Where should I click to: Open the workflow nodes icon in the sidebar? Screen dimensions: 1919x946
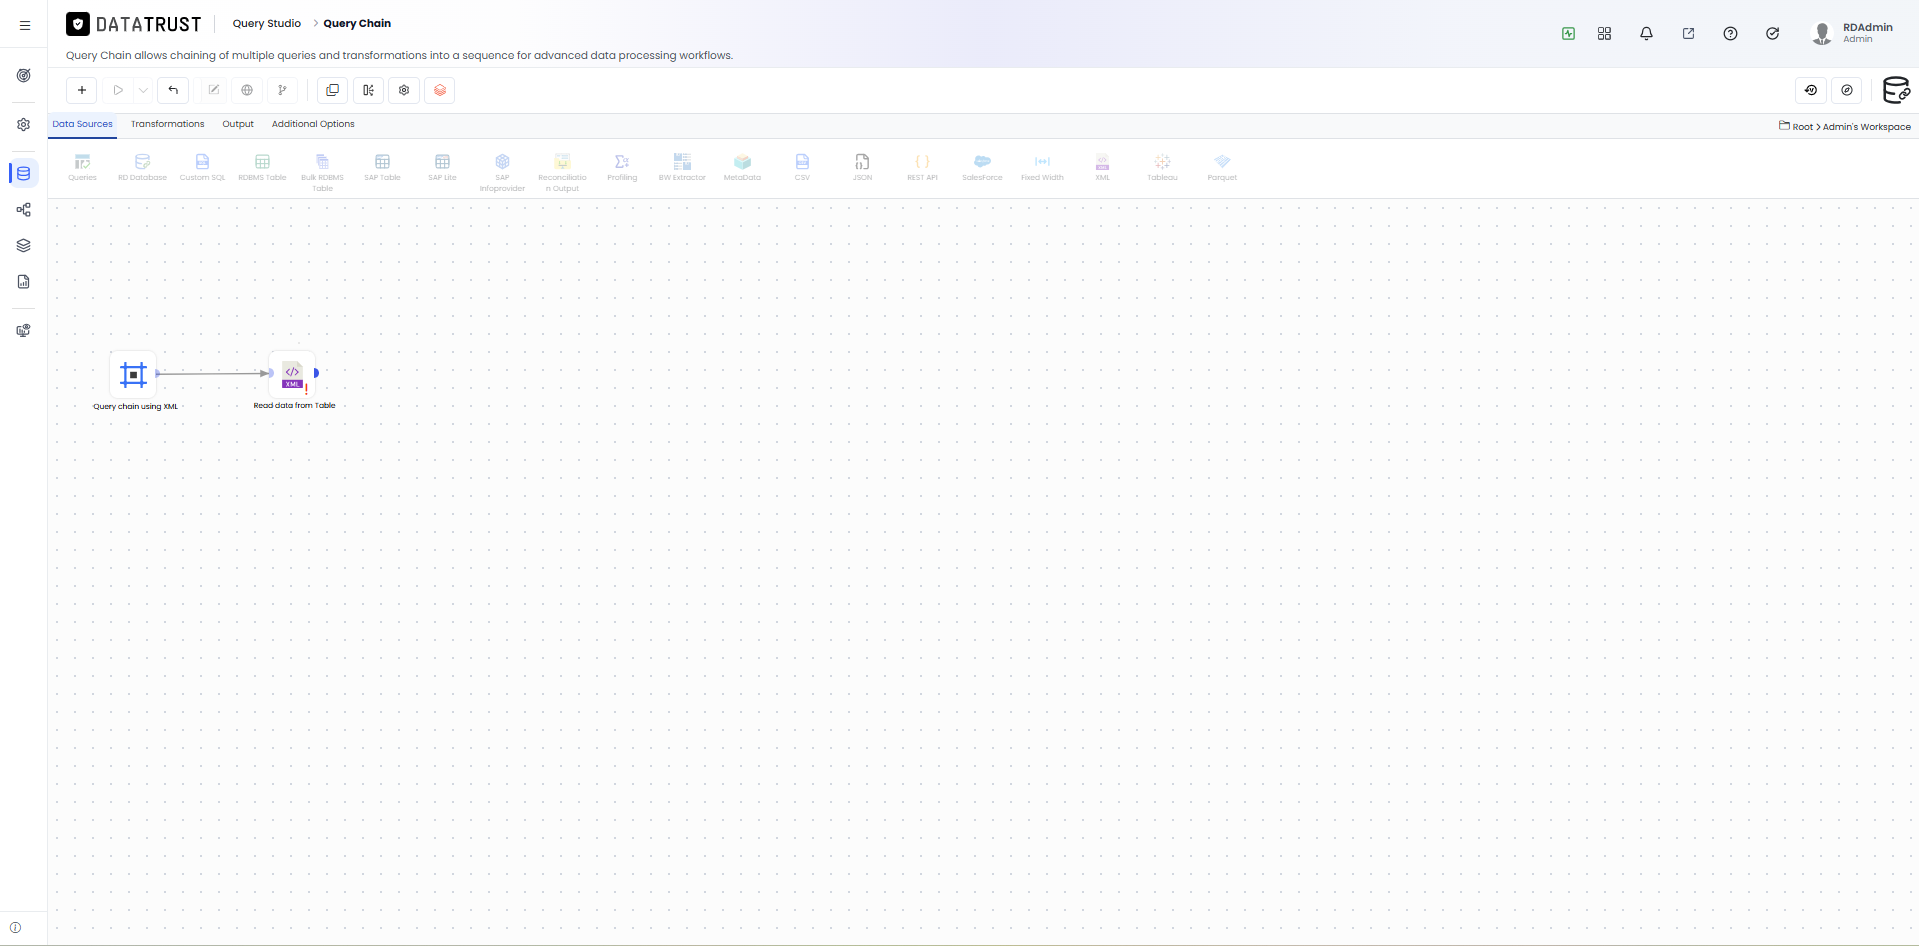(24, 210)
